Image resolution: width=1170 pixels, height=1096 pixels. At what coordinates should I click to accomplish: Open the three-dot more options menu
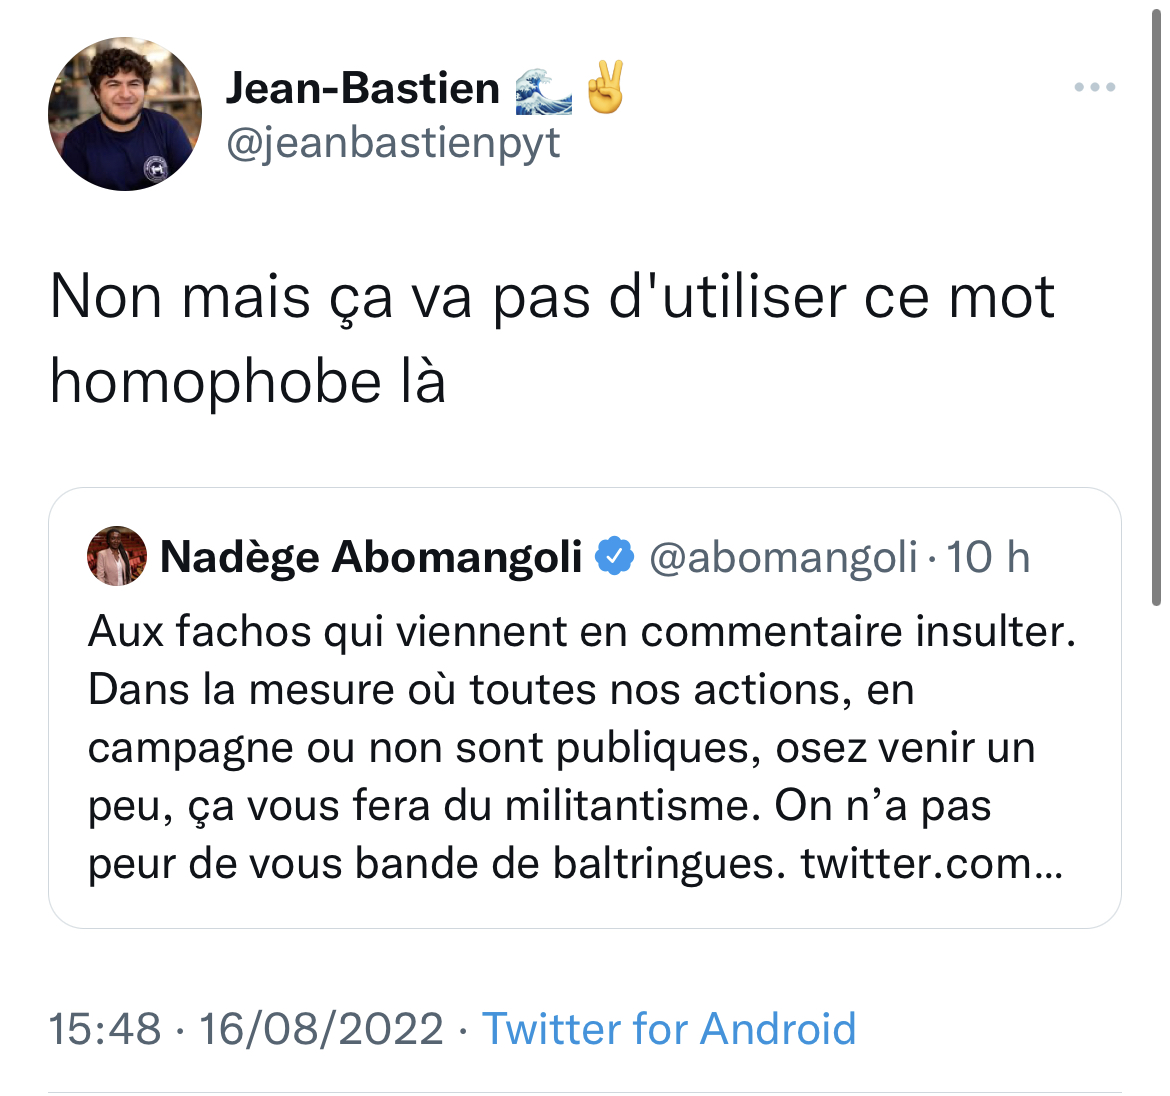[1094, 88]
